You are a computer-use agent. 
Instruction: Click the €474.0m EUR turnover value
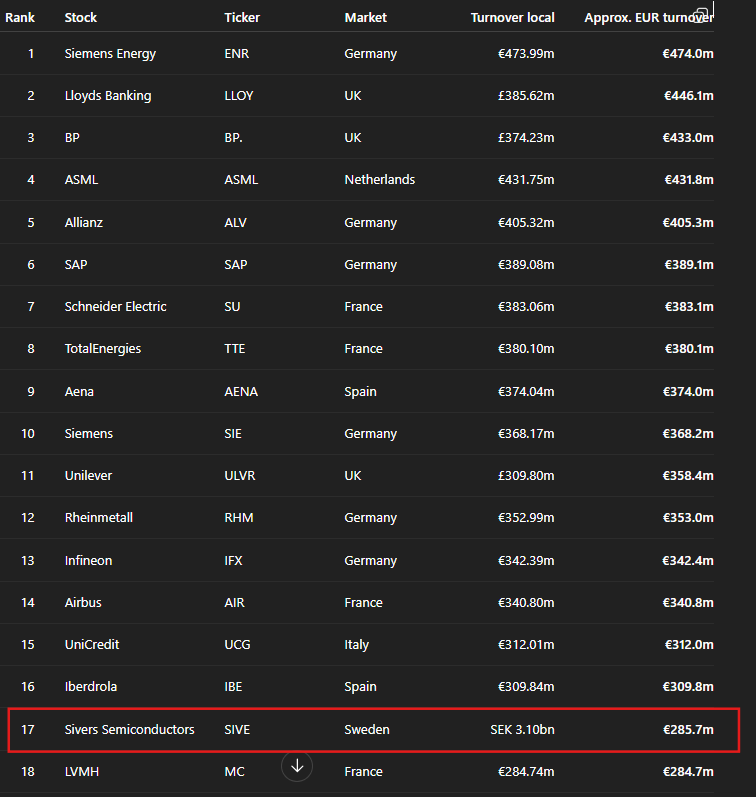pyautogui.click(x=688, y=54)
